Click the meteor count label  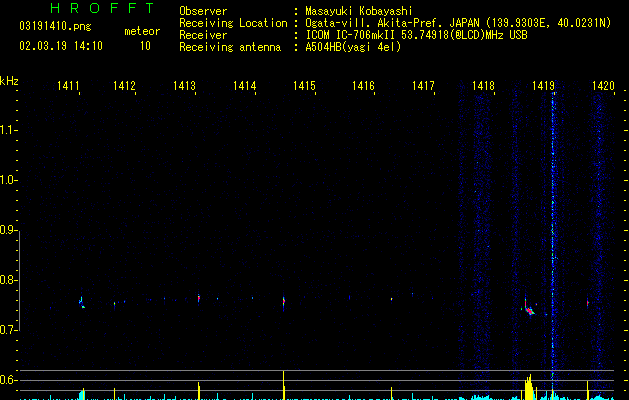[x=142, y=31]
